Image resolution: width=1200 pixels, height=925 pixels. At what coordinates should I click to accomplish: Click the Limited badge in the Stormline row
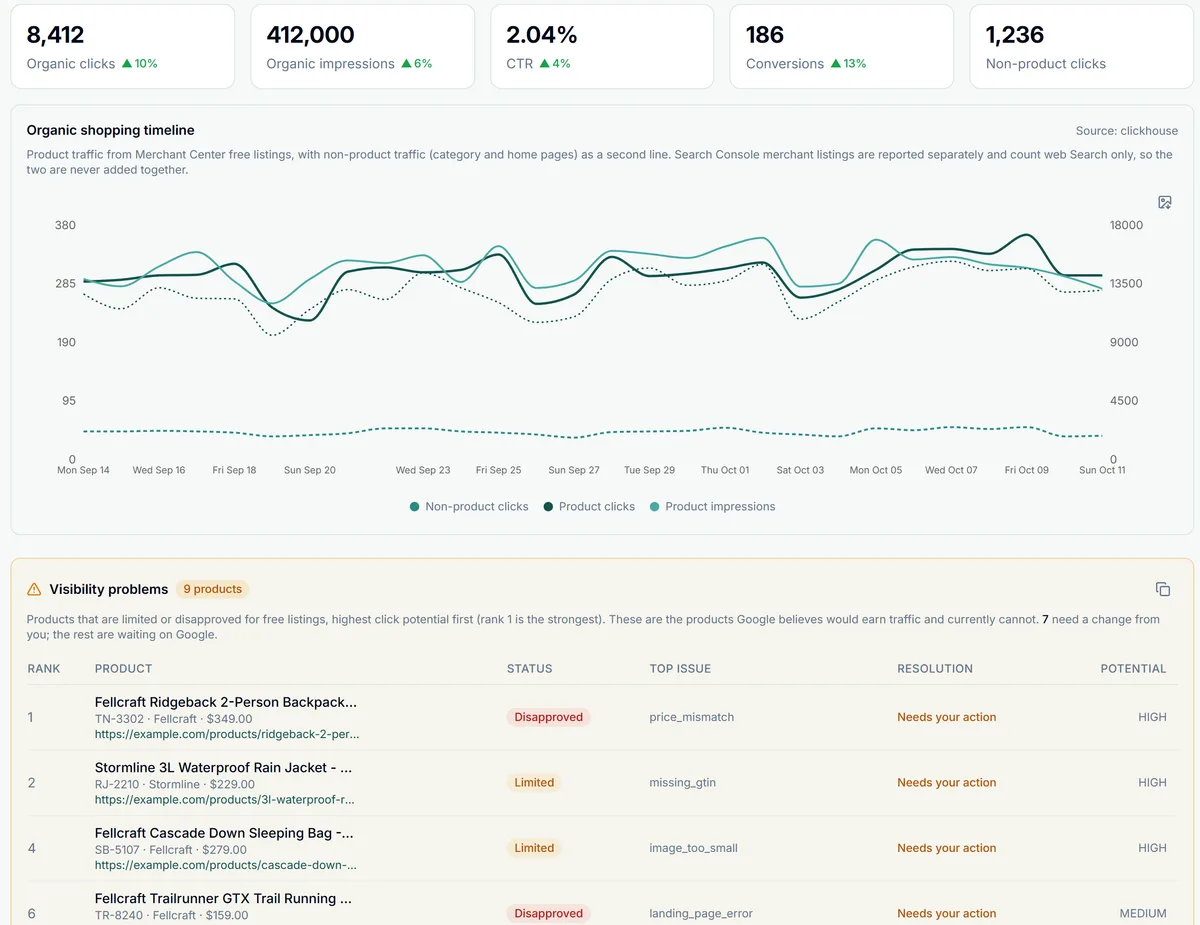[534, 783]
